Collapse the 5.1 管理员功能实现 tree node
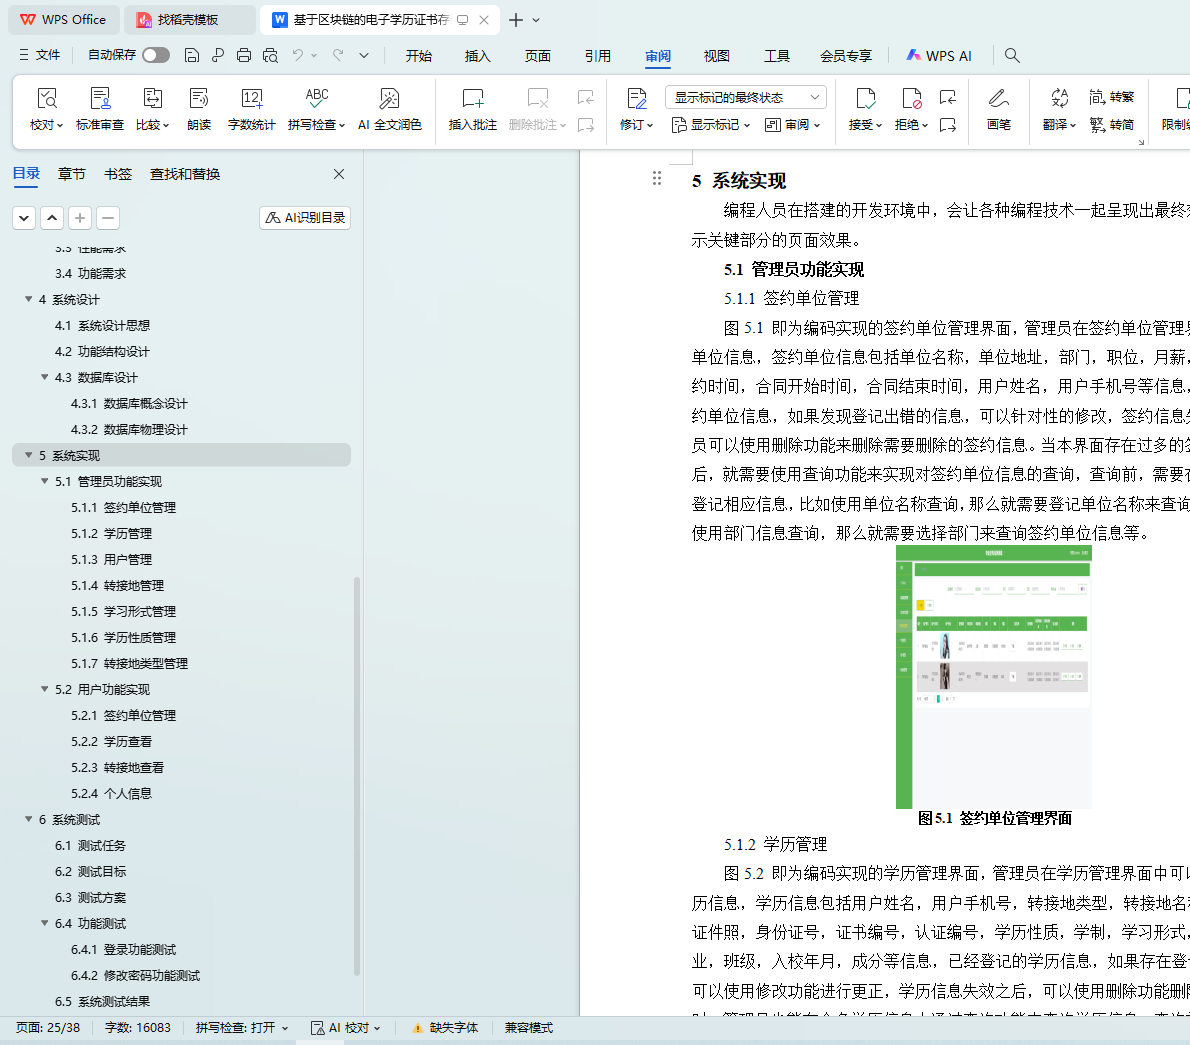The height and width of the screenshot is (1045, 1190). [45, 481]
